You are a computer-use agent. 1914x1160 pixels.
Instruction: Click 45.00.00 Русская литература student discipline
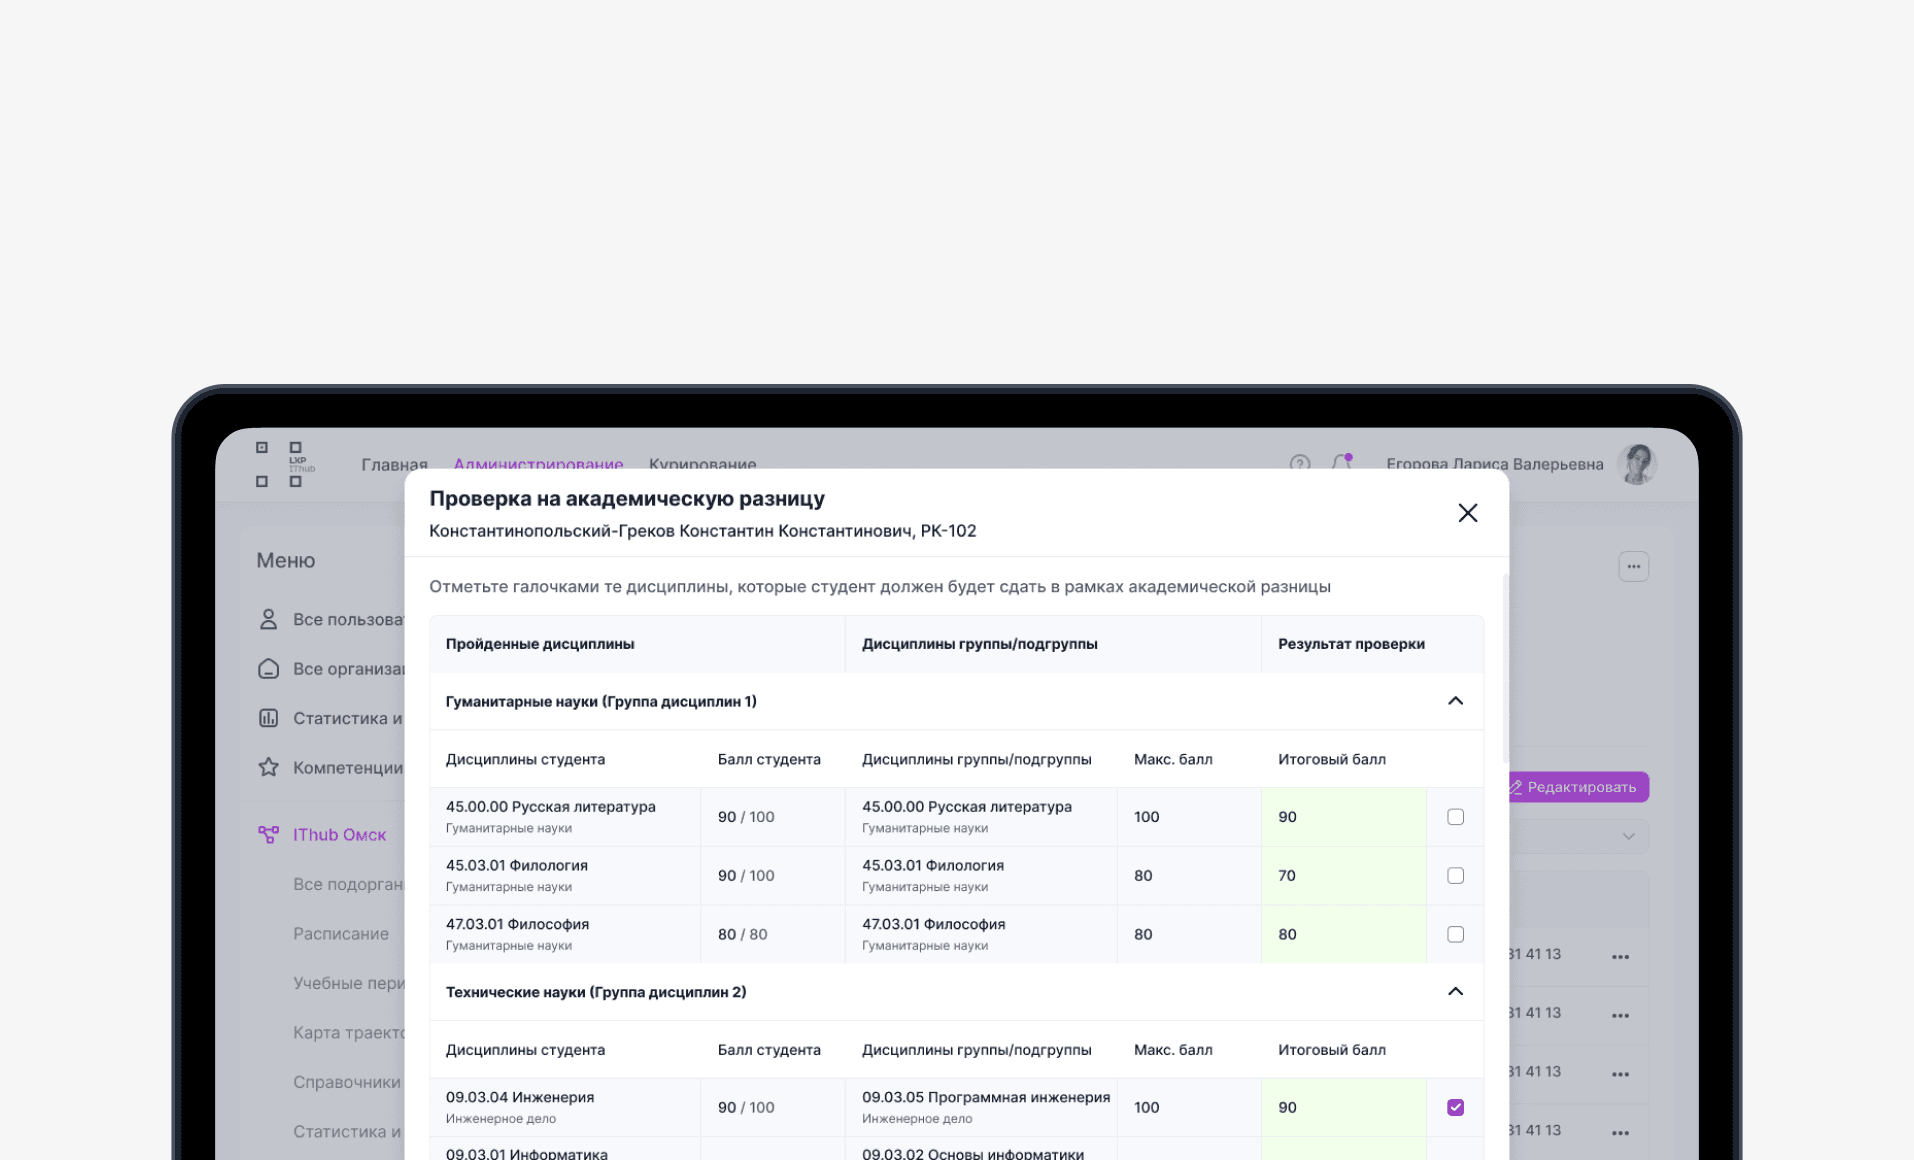point(550,806)
